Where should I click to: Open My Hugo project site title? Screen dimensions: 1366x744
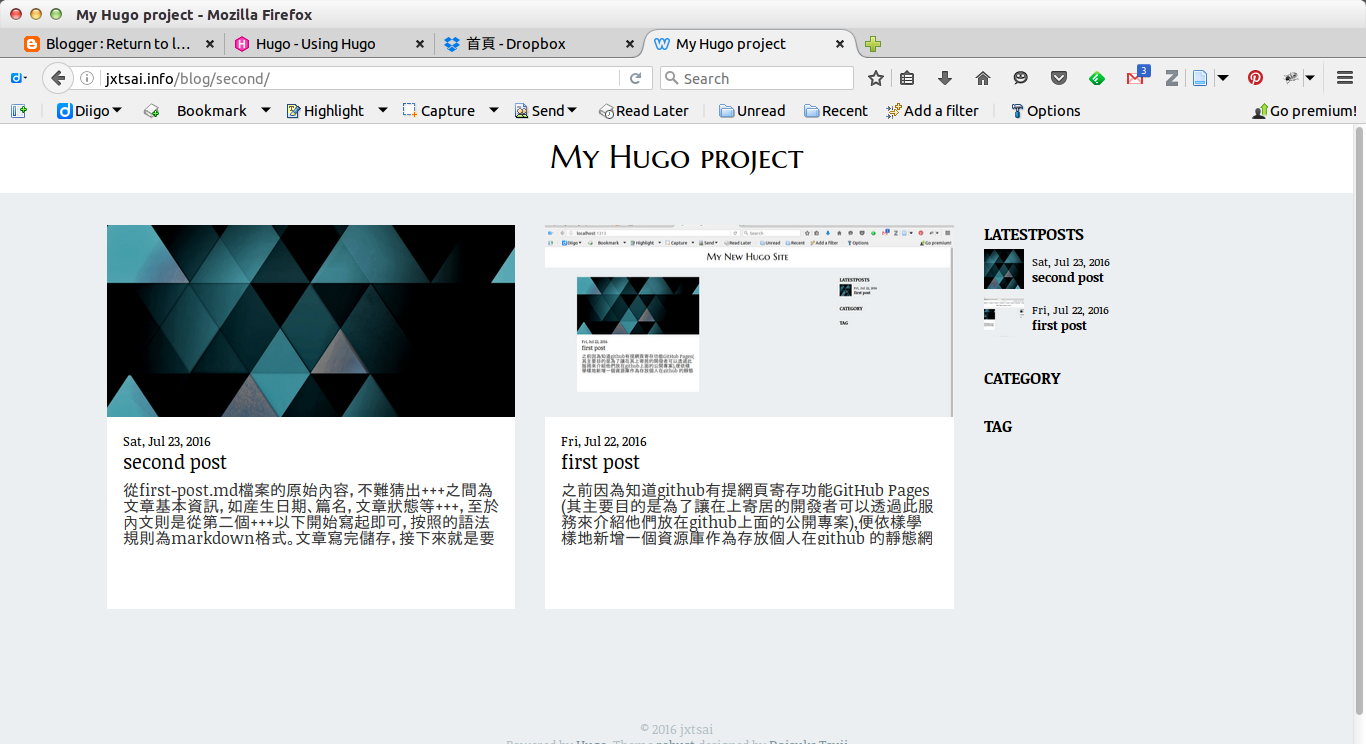tap(676, 158)
